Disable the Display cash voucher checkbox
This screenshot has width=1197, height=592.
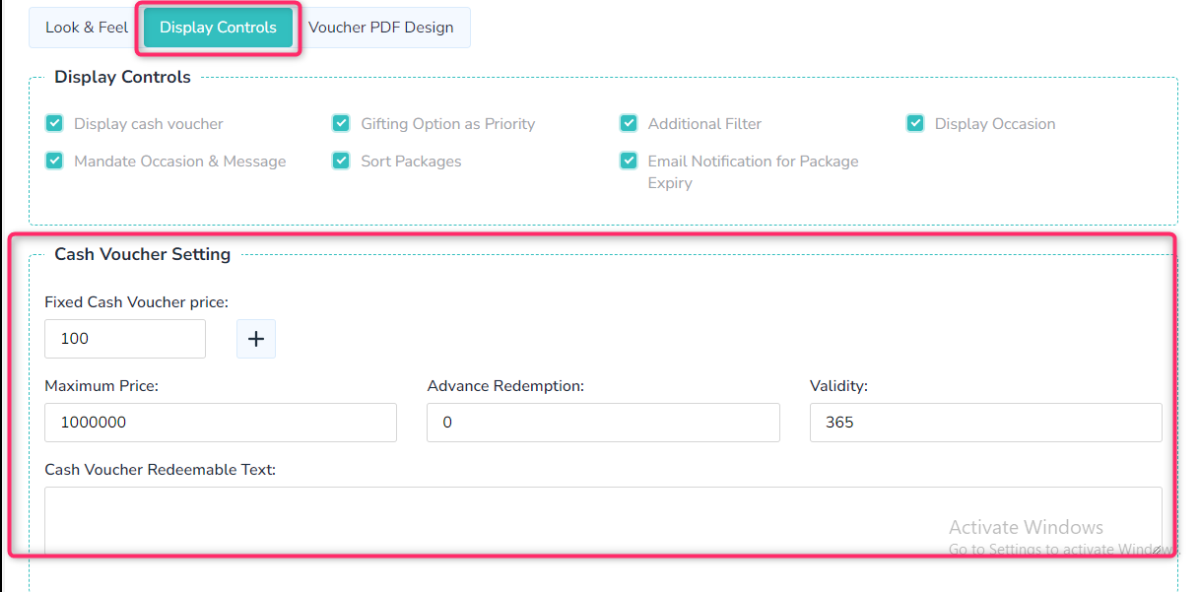pyautogui.click(x=54, y=123)
